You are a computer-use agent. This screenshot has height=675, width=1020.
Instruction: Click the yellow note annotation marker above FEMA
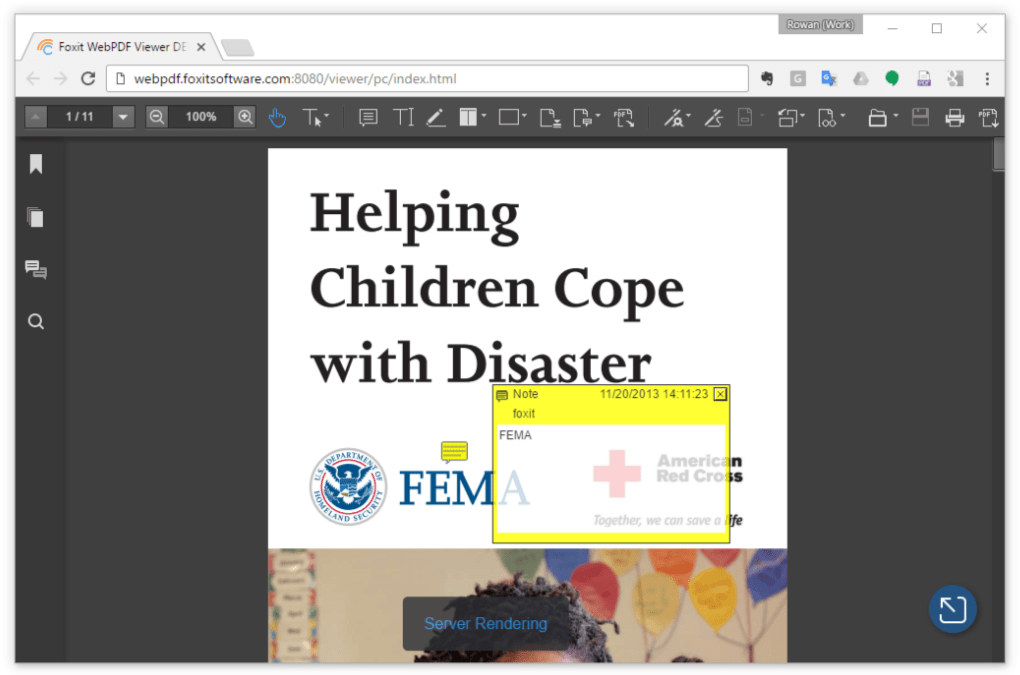click(454, 451)
